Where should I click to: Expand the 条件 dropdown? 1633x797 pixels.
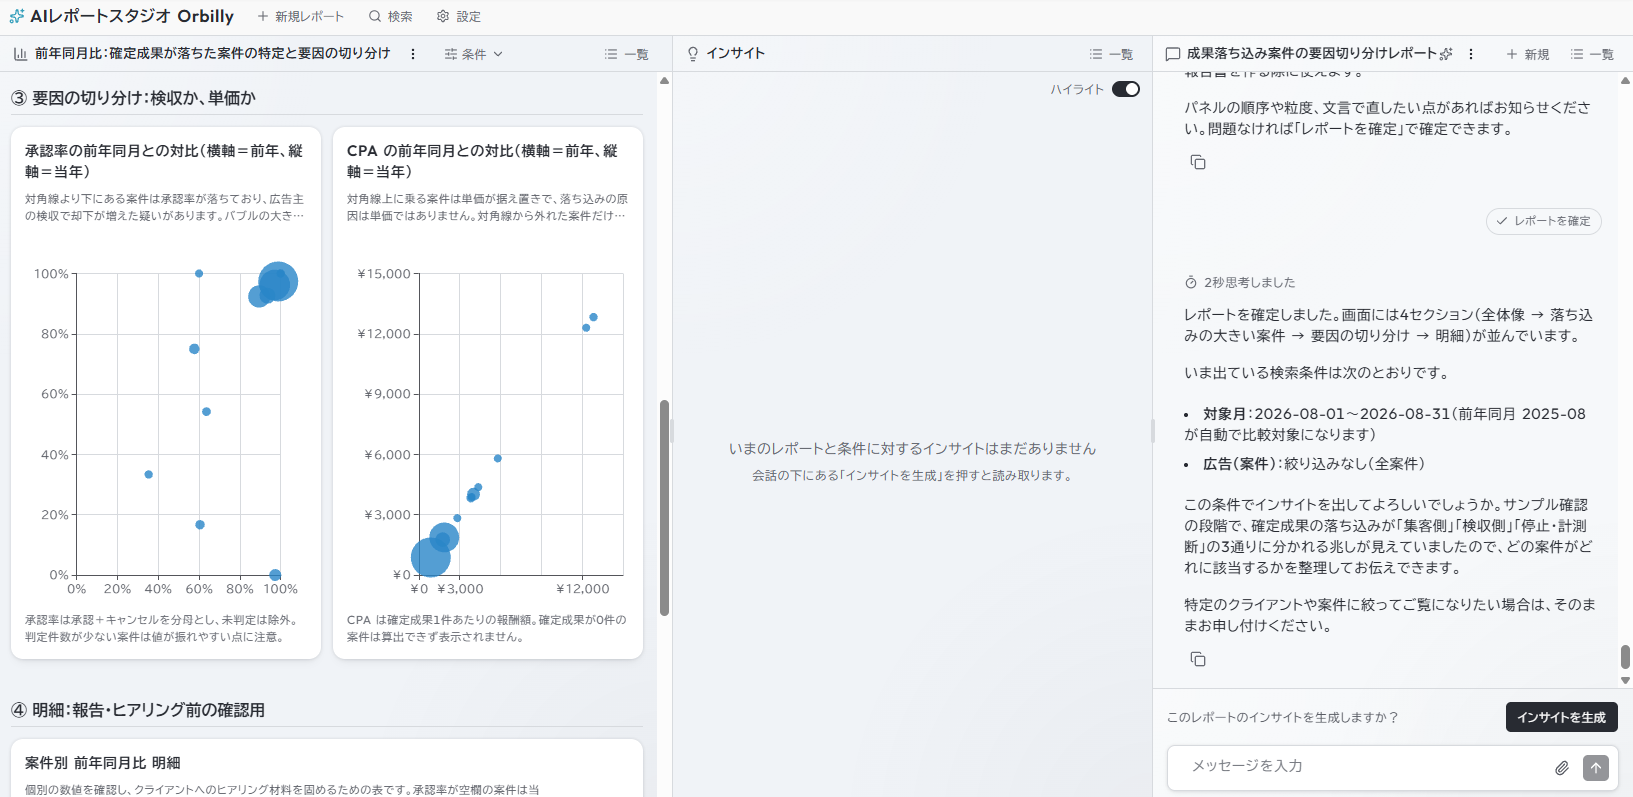click(474, 54)
